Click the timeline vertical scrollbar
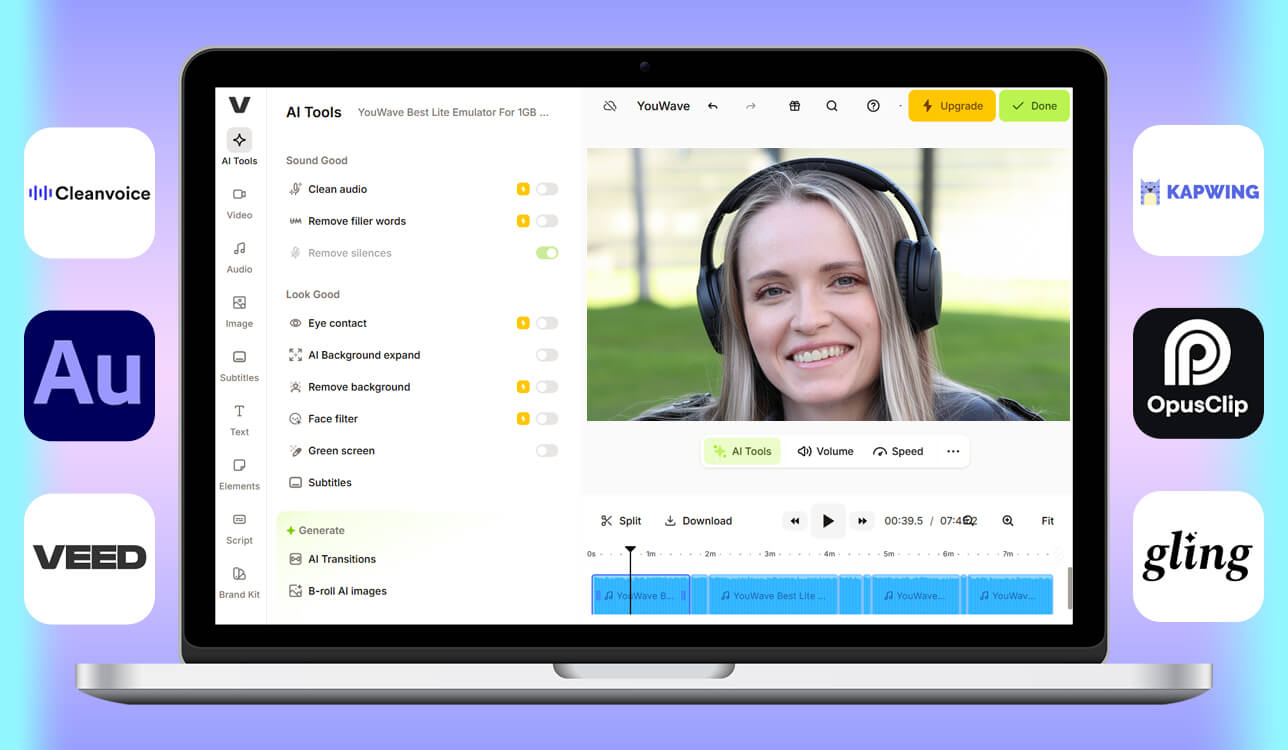Image resolution: width=1288 pixels, height=750 pixels. click(x=1069, y=589)
